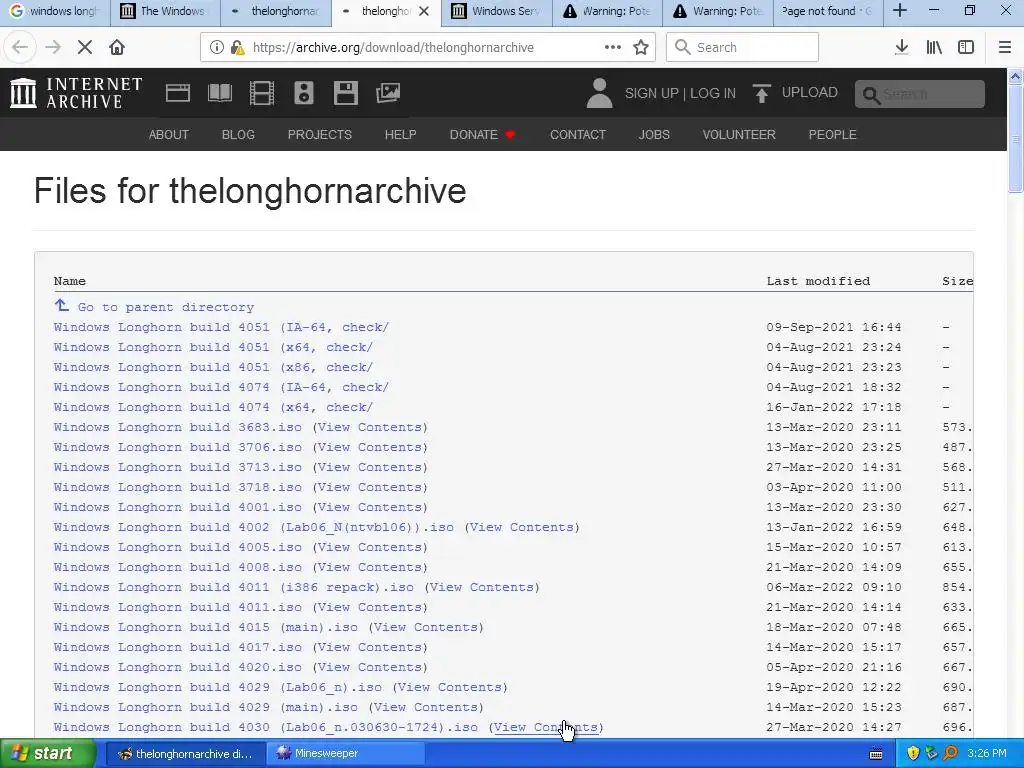Go back to previous page
Viewport: 1024px width, 768px height.
20,47
